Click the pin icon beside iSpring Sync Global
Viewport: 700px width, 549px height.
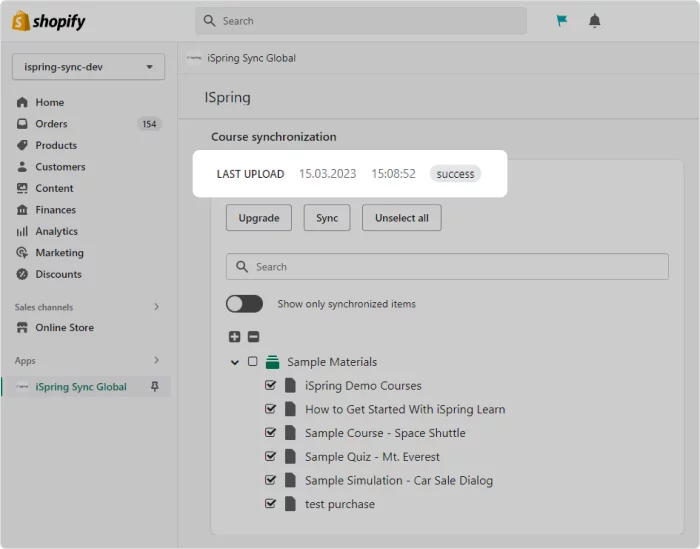pyautogui.click(x=154, y=387)
